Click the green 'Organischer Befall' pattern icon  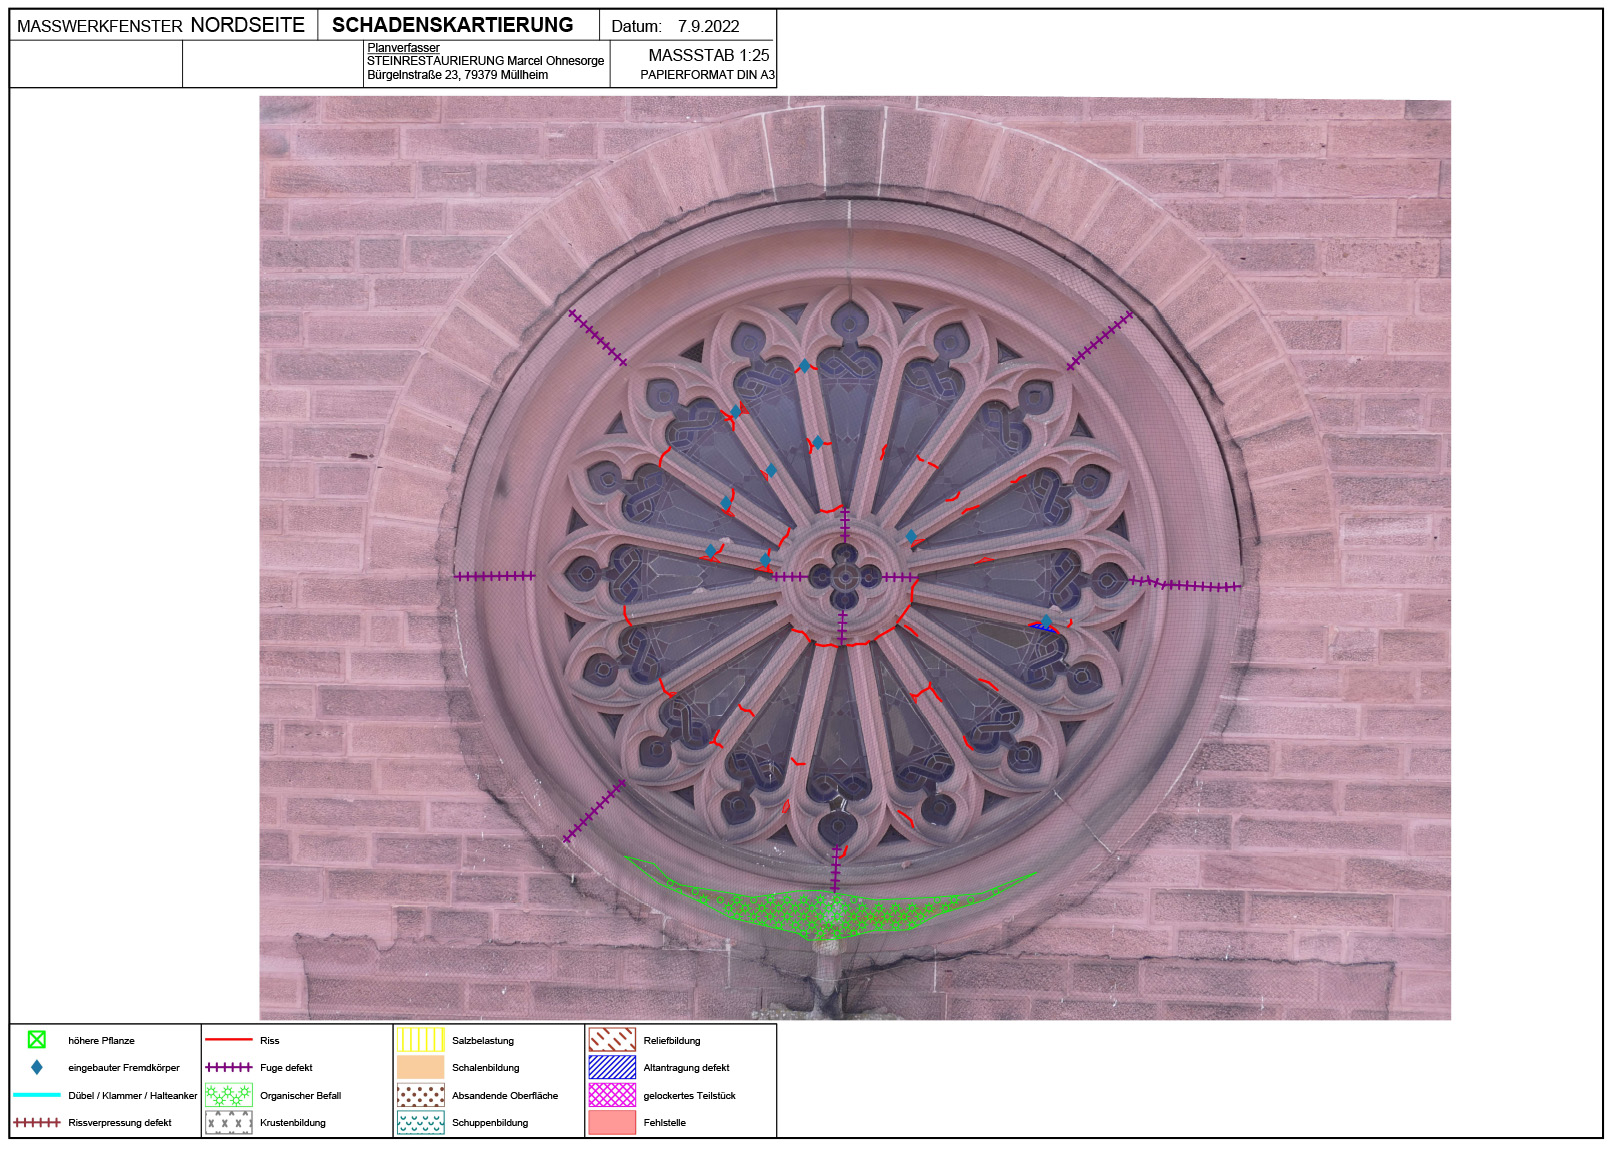pyautogui.click(x=228, y=1095)
